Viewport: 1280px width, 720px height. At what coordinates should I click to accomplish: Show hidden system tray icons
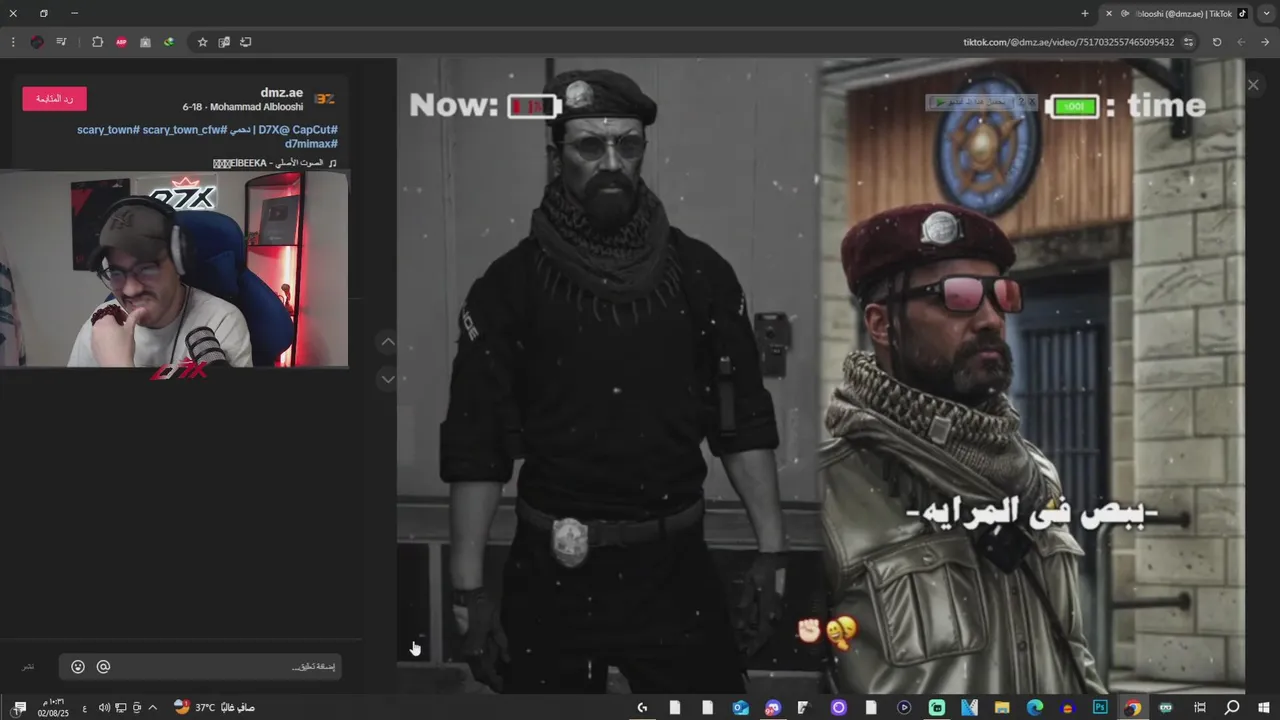pyautogui.click(x=152, y=707)
